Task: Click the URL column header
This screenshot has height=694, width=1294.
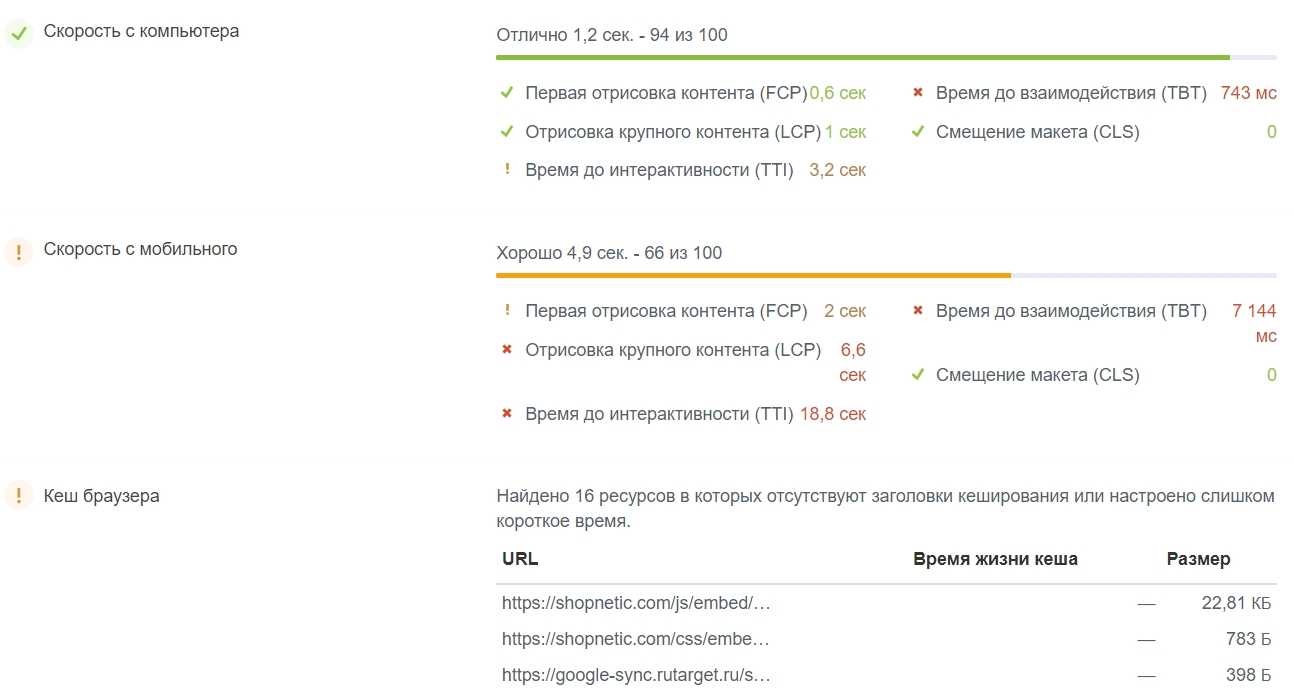Action: click(x=520, y=559)
